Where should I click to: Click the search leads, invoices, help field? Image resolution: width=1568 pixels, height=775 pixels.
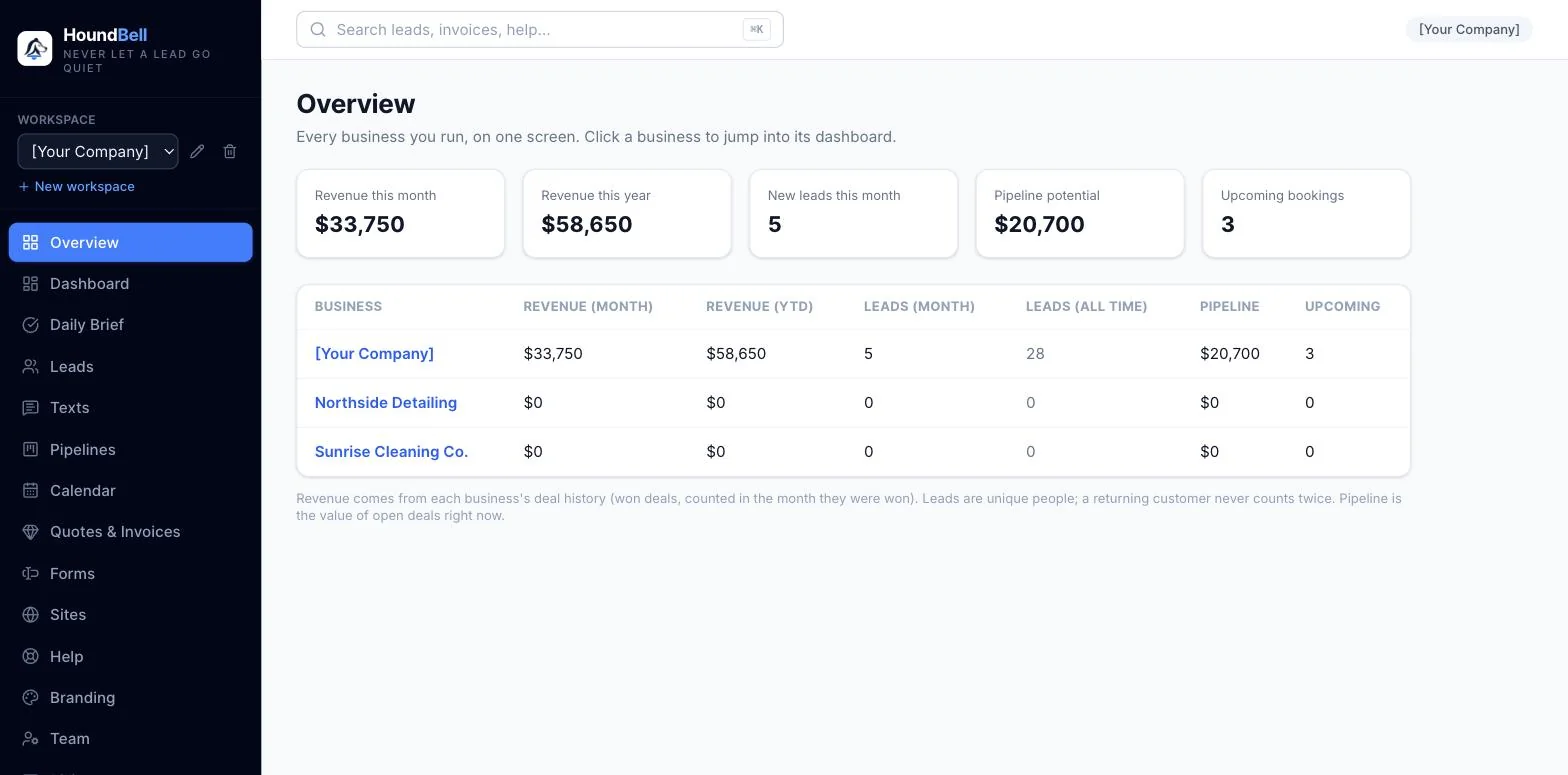coord(539,29)
